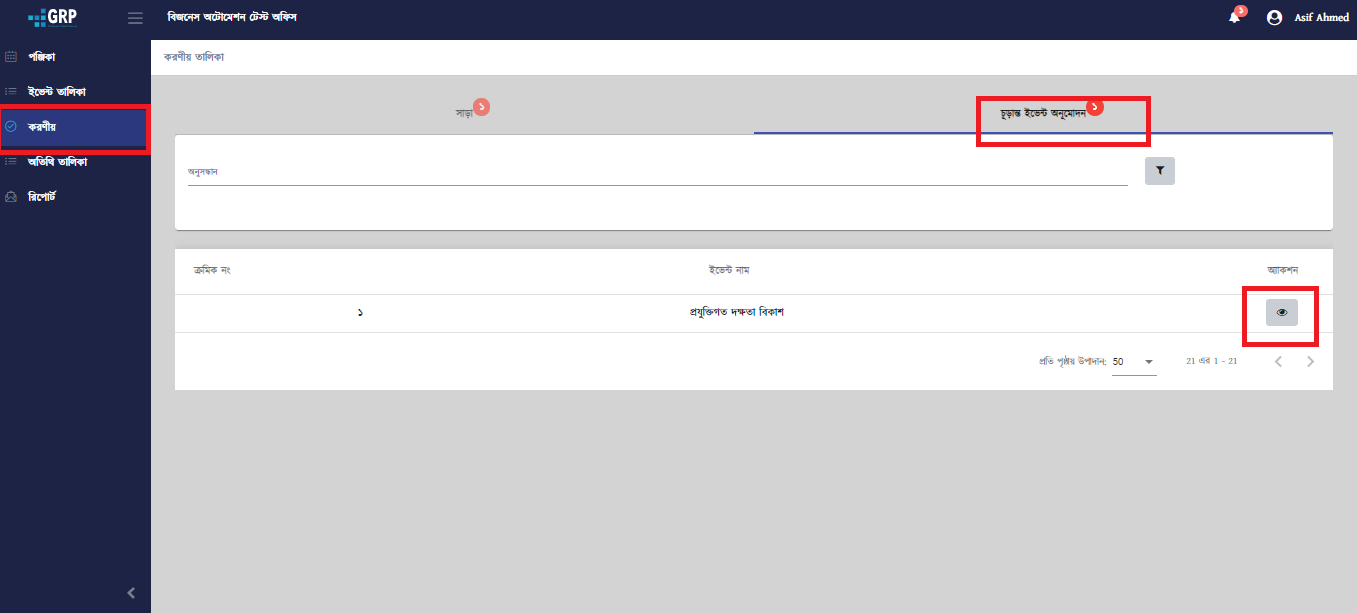
Task: Select করণীয় in the sidebar
Action: click(x=75, y=127)
